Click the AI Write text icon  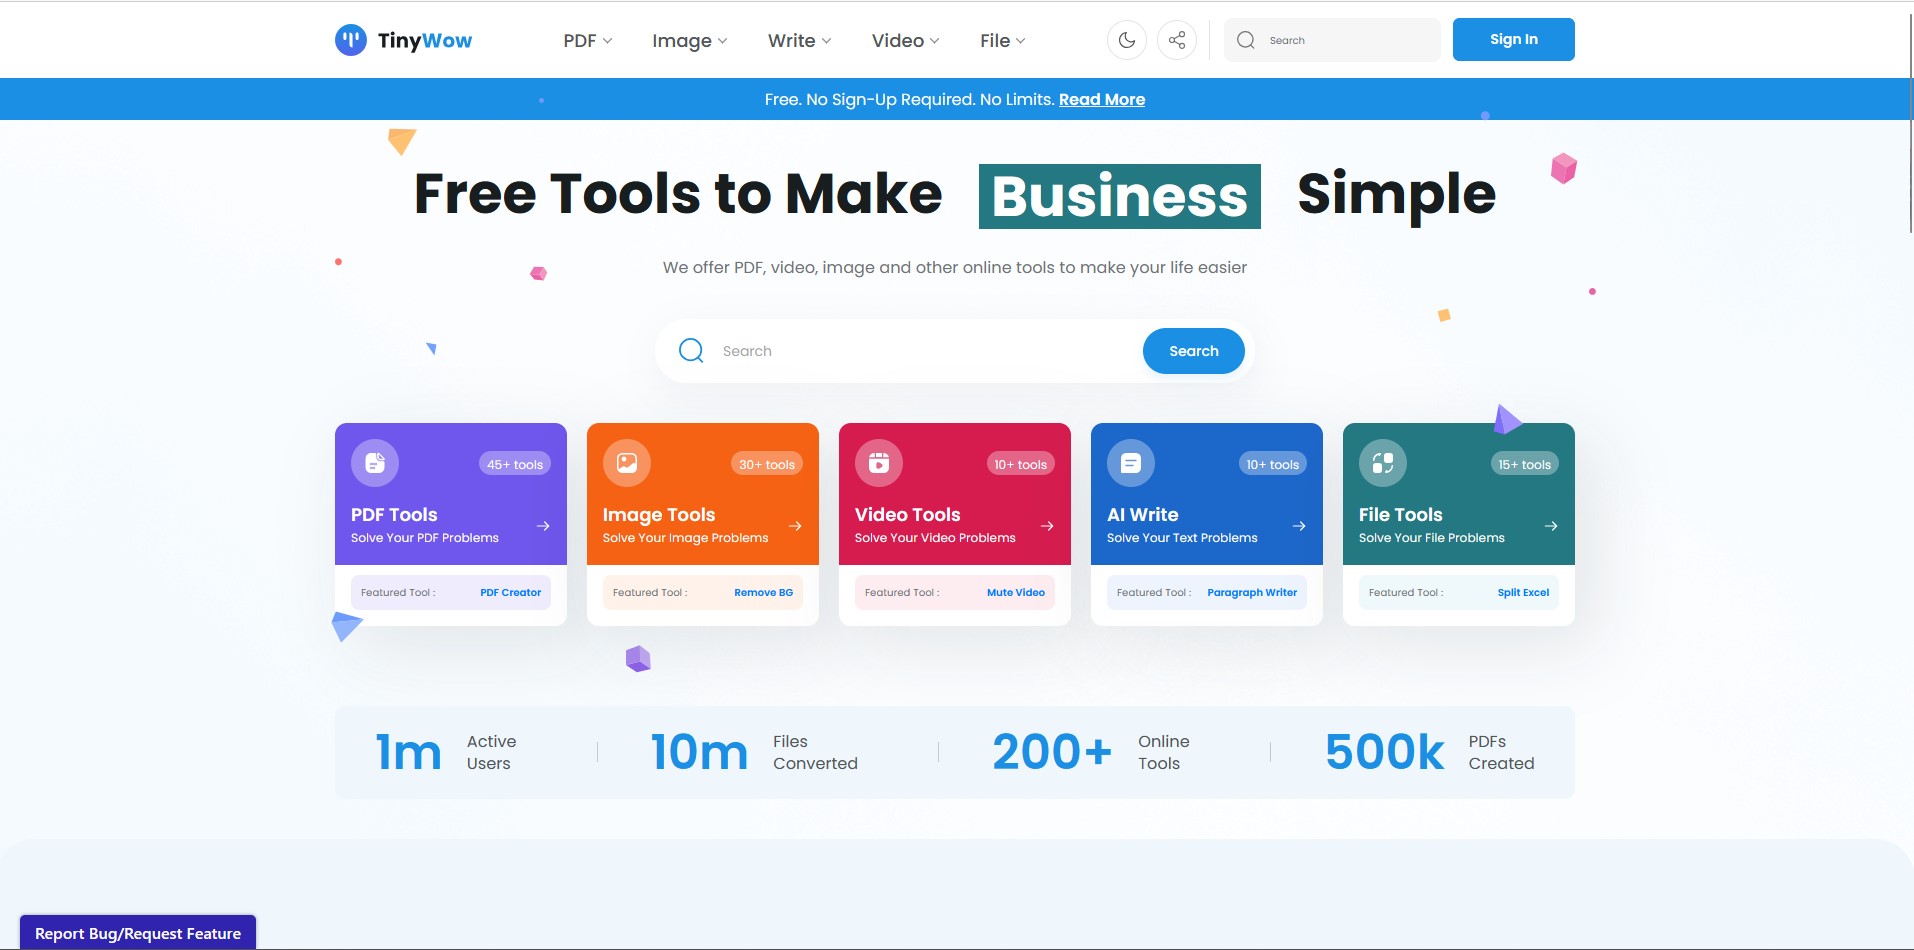coord(1131,463)
